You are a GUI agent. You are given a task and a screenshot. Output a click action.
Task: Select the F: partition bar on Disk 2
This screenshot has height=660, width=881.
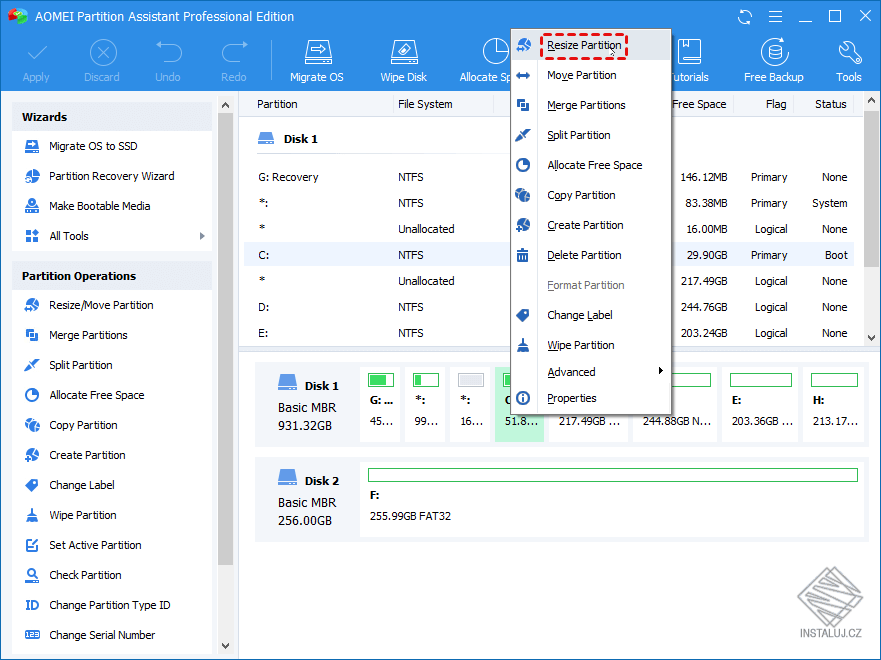(612, 475)
